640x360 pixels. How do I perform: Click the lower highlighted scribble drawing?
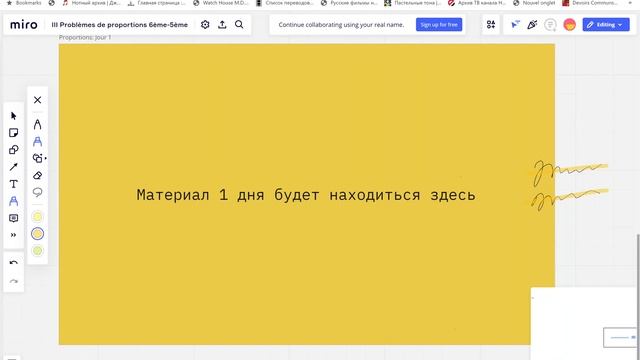click(x=570, y=199)
